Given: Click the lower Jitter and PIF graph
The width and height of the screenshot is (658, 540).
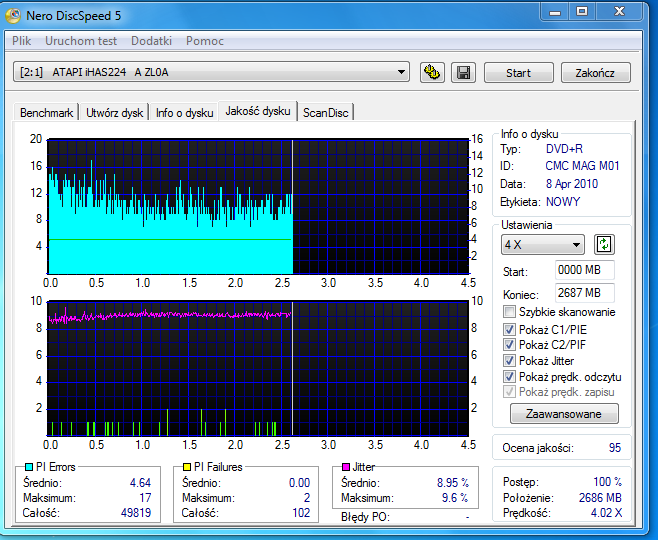Looking at the screenshot, I should [x=258, y=368].
